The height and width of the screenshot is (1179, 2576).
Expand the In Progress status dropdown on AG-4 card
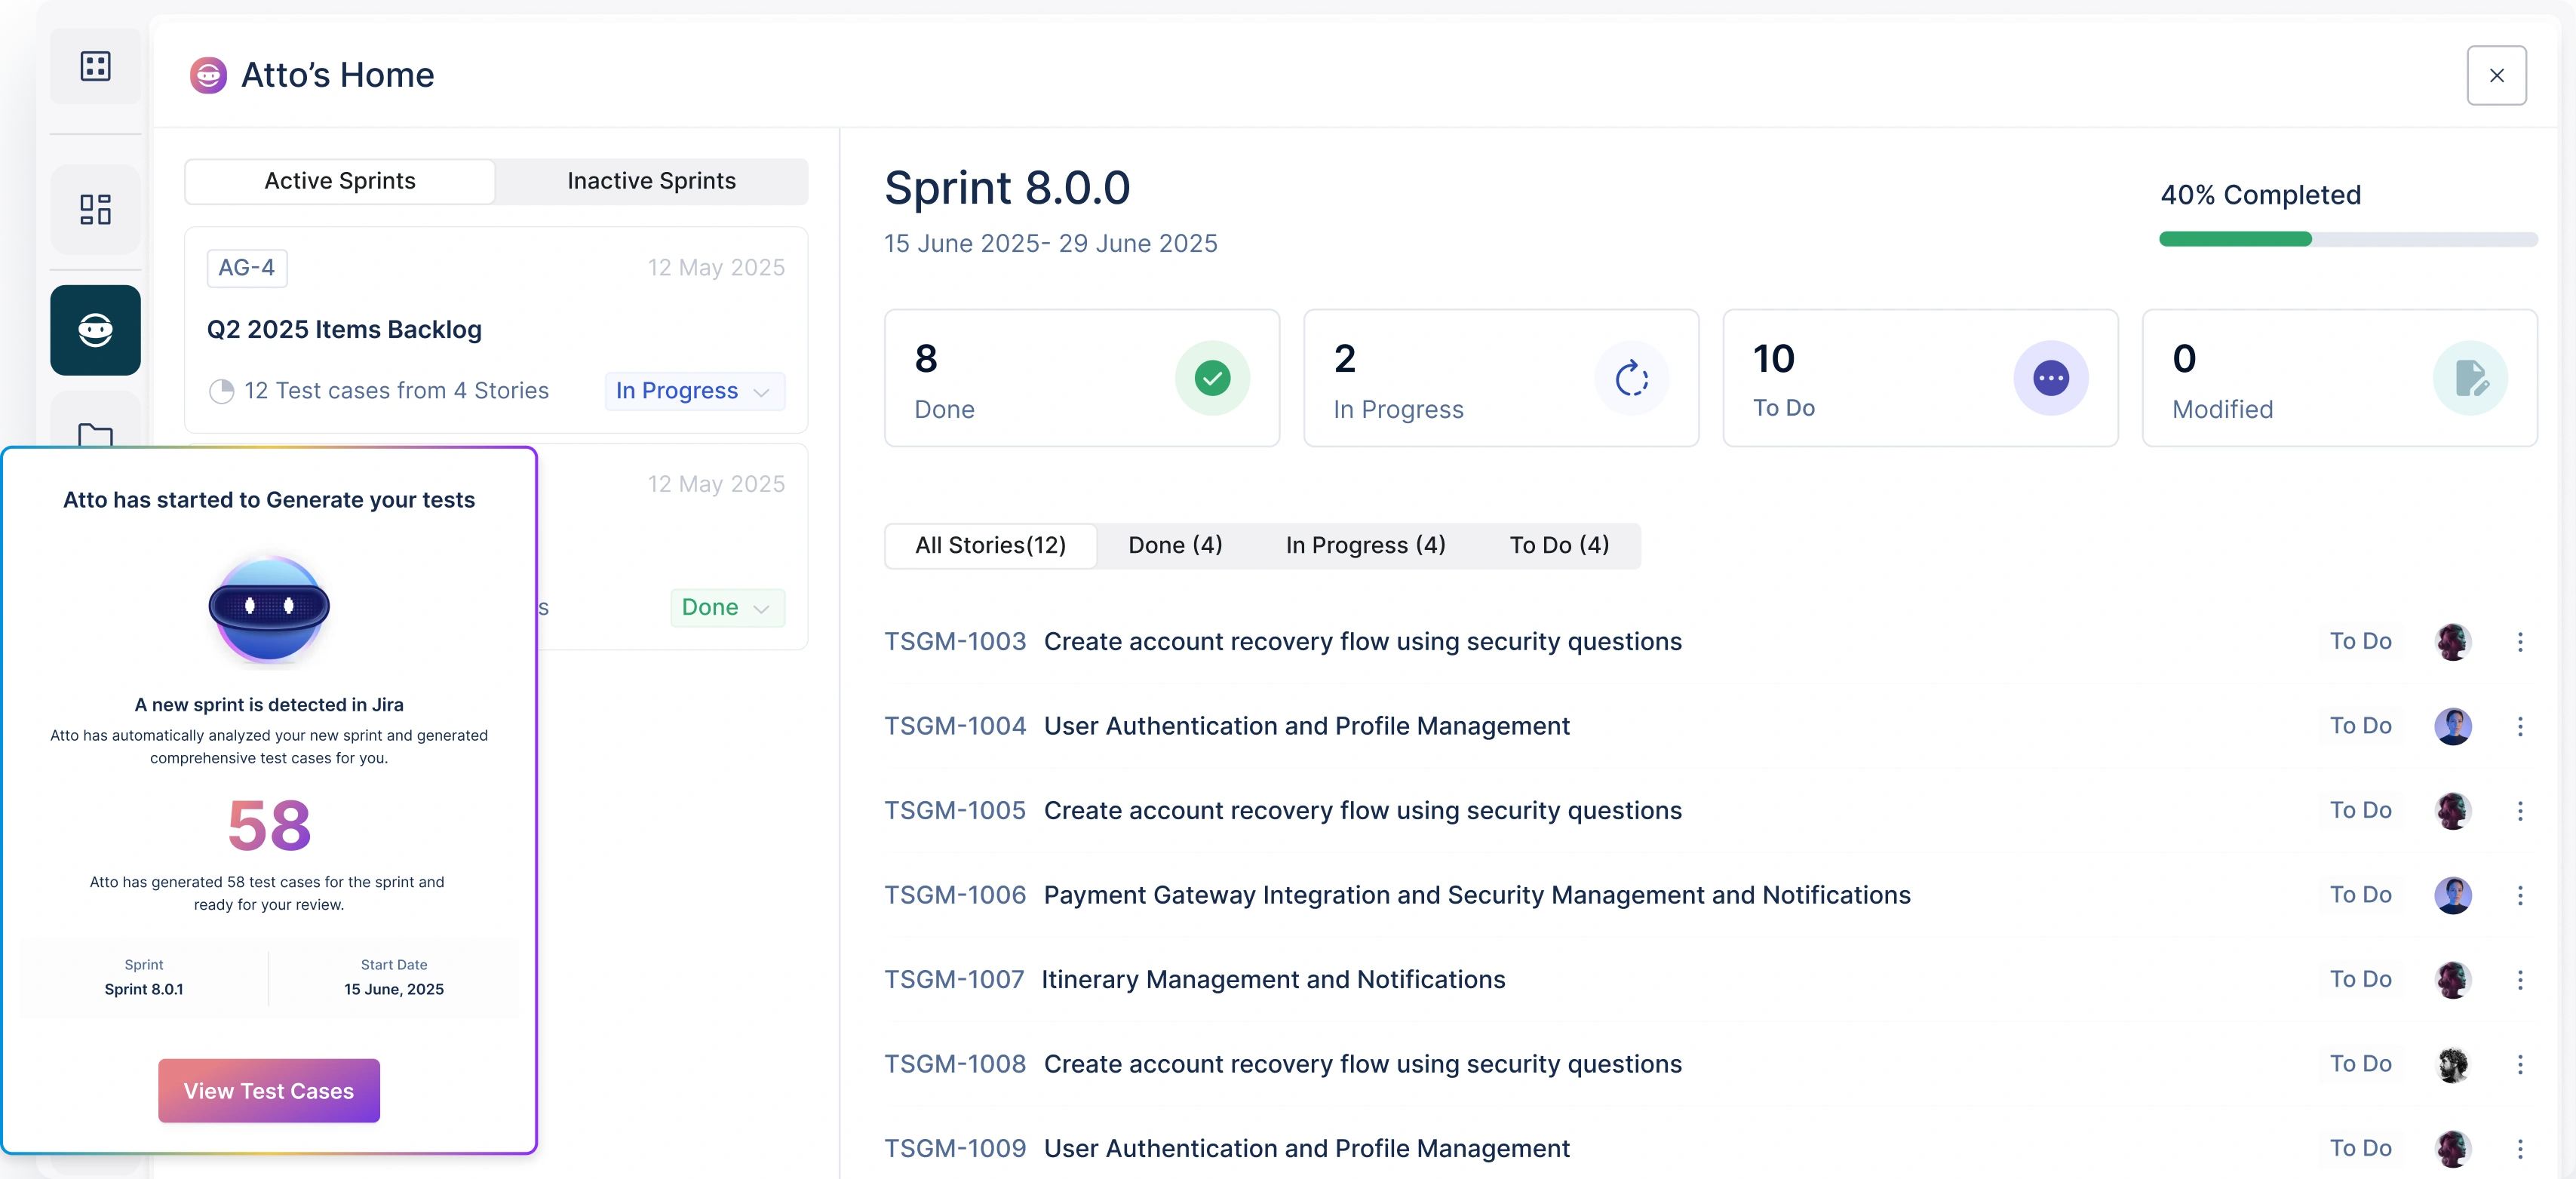[x=694, y=391]
